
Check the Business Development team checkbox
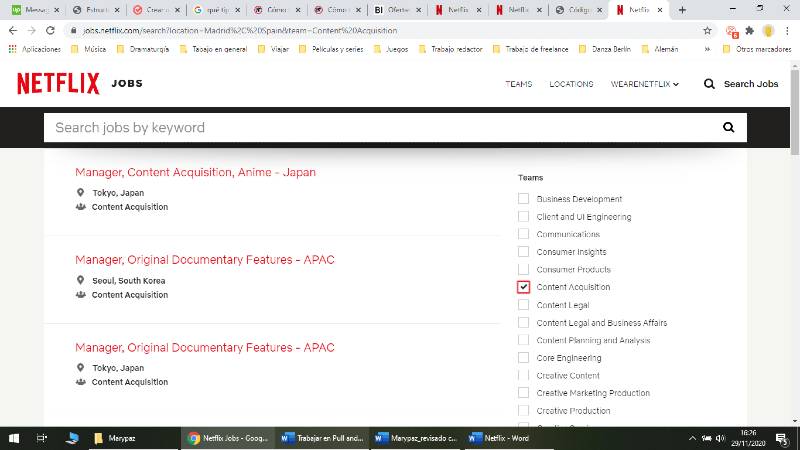[523, 199]
